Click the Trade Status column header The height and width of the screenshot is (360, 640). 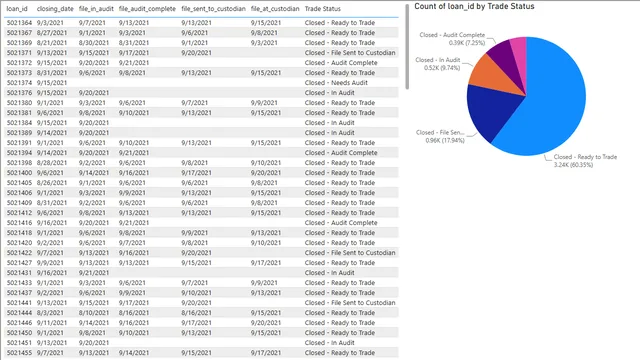[322, 9]
